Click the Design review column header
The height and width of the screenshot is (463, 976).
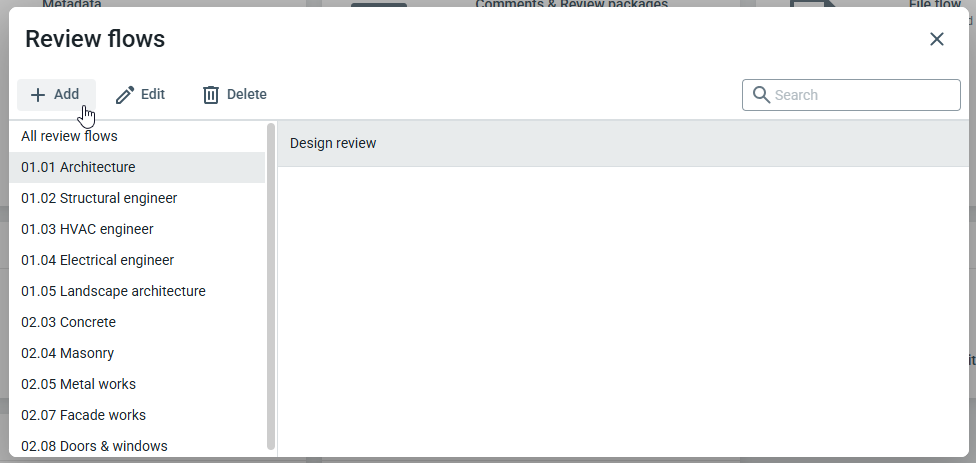coord(333,143)
